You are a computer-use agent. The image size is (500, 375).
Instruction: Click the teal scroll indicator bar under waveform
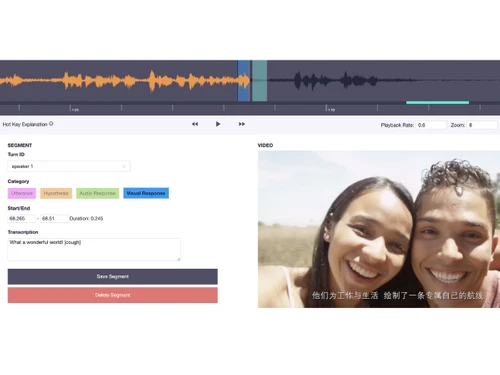(x=438, y=103)
